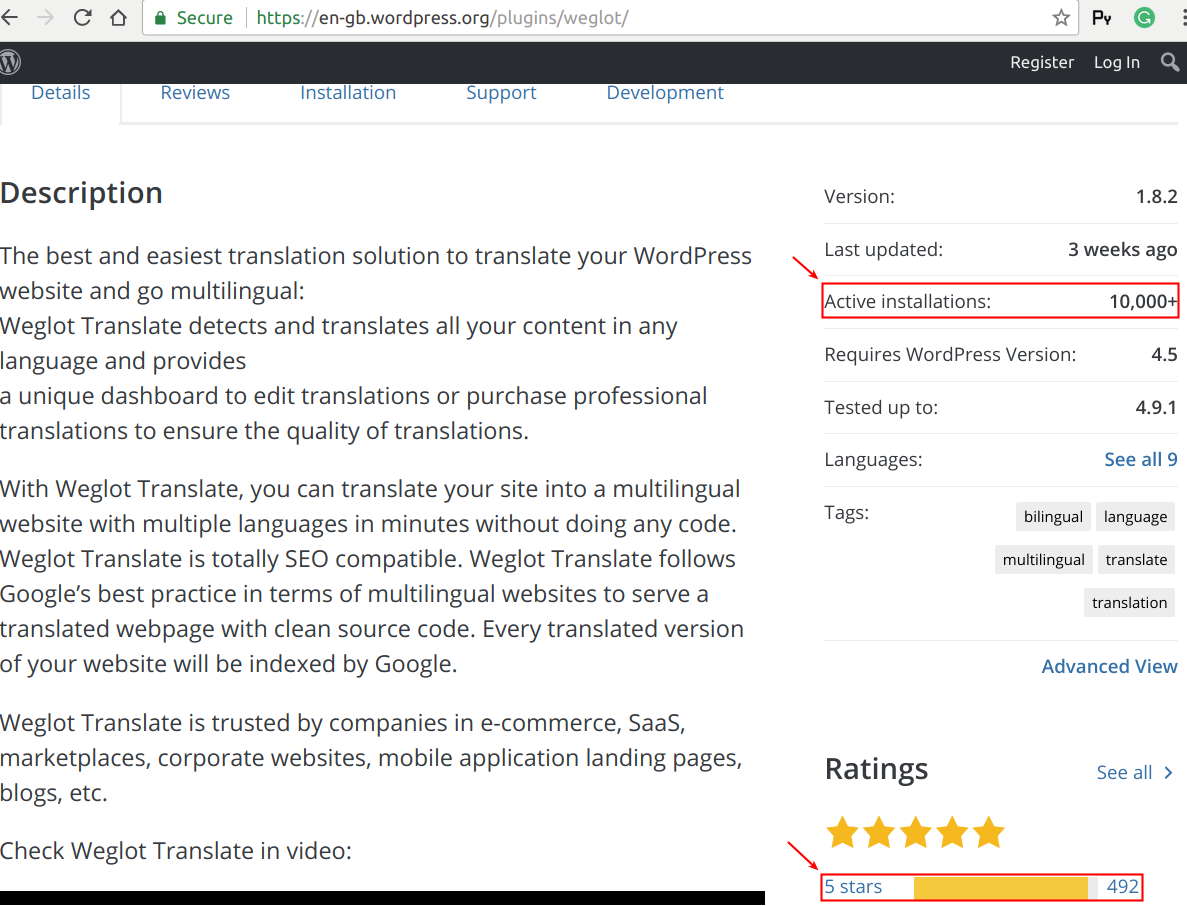Expand ratings via the See all chevron
The width and height of the screenshot is (1187, 906).
coord(1135,772)
